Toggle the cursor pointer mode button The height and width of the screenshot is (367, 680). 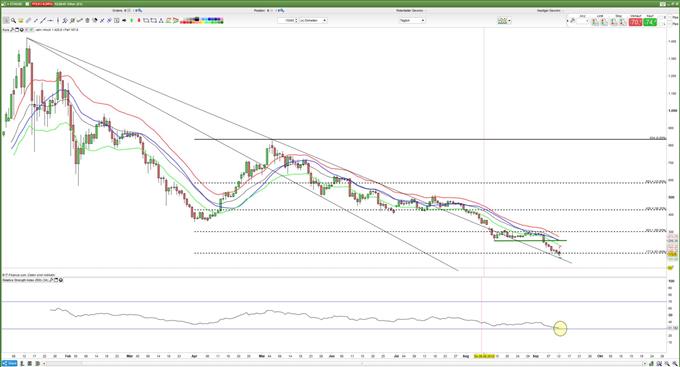(6, 20)
